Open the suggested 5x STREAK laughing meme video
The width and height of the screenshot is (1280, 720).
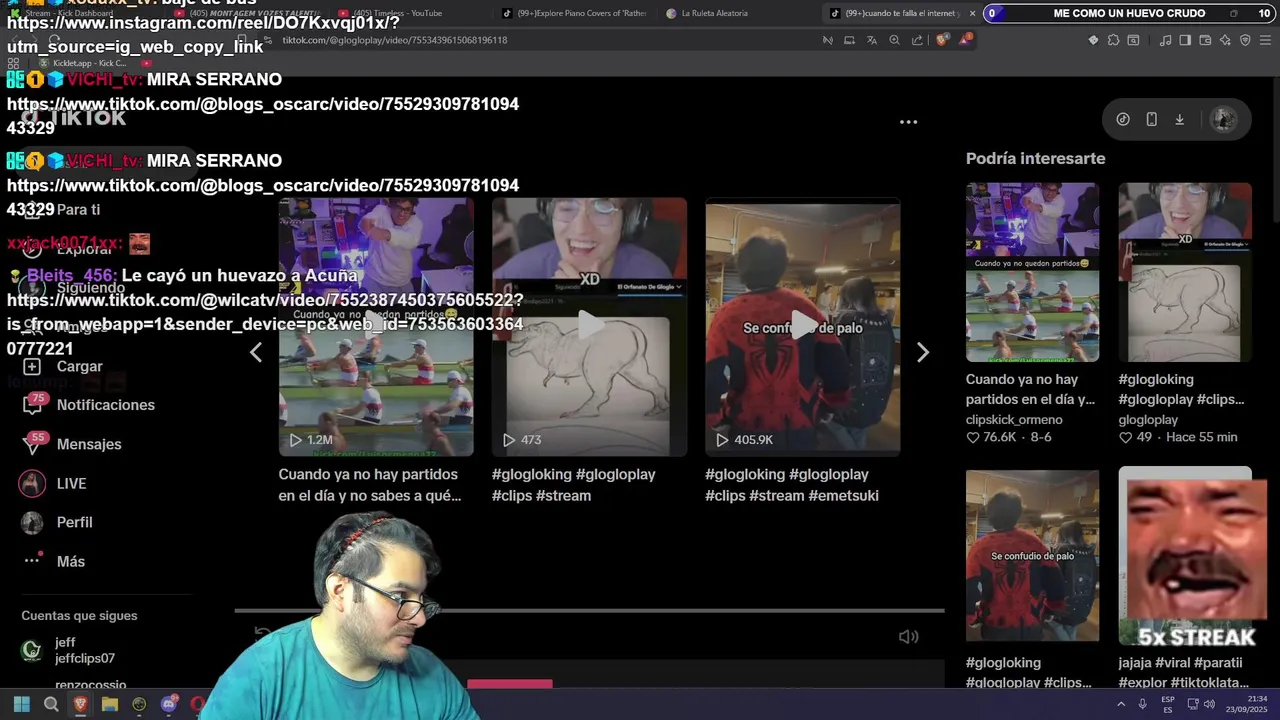click(1185, 556)
